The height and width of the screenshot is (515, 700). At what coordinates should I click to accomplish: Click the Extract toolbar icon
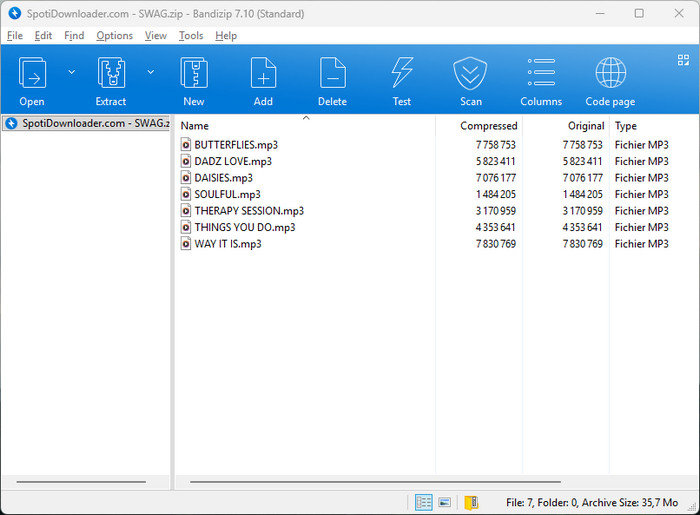(x=111, y=73)
